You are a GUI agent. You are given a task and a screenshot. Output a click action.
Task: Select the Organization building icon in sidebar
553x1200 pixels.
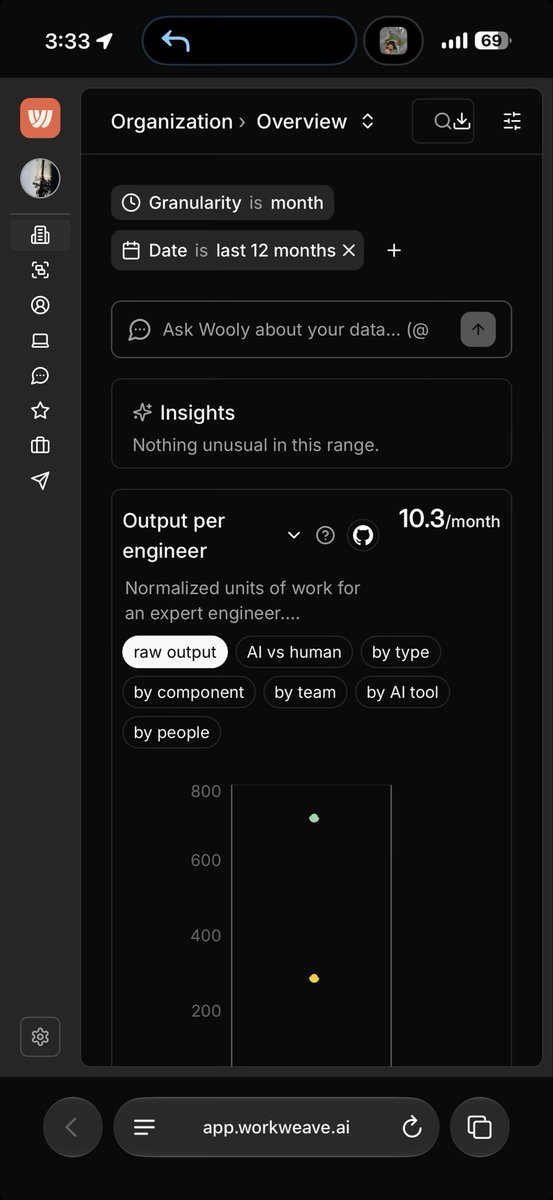pyautogui.click(x=40, y=235)
